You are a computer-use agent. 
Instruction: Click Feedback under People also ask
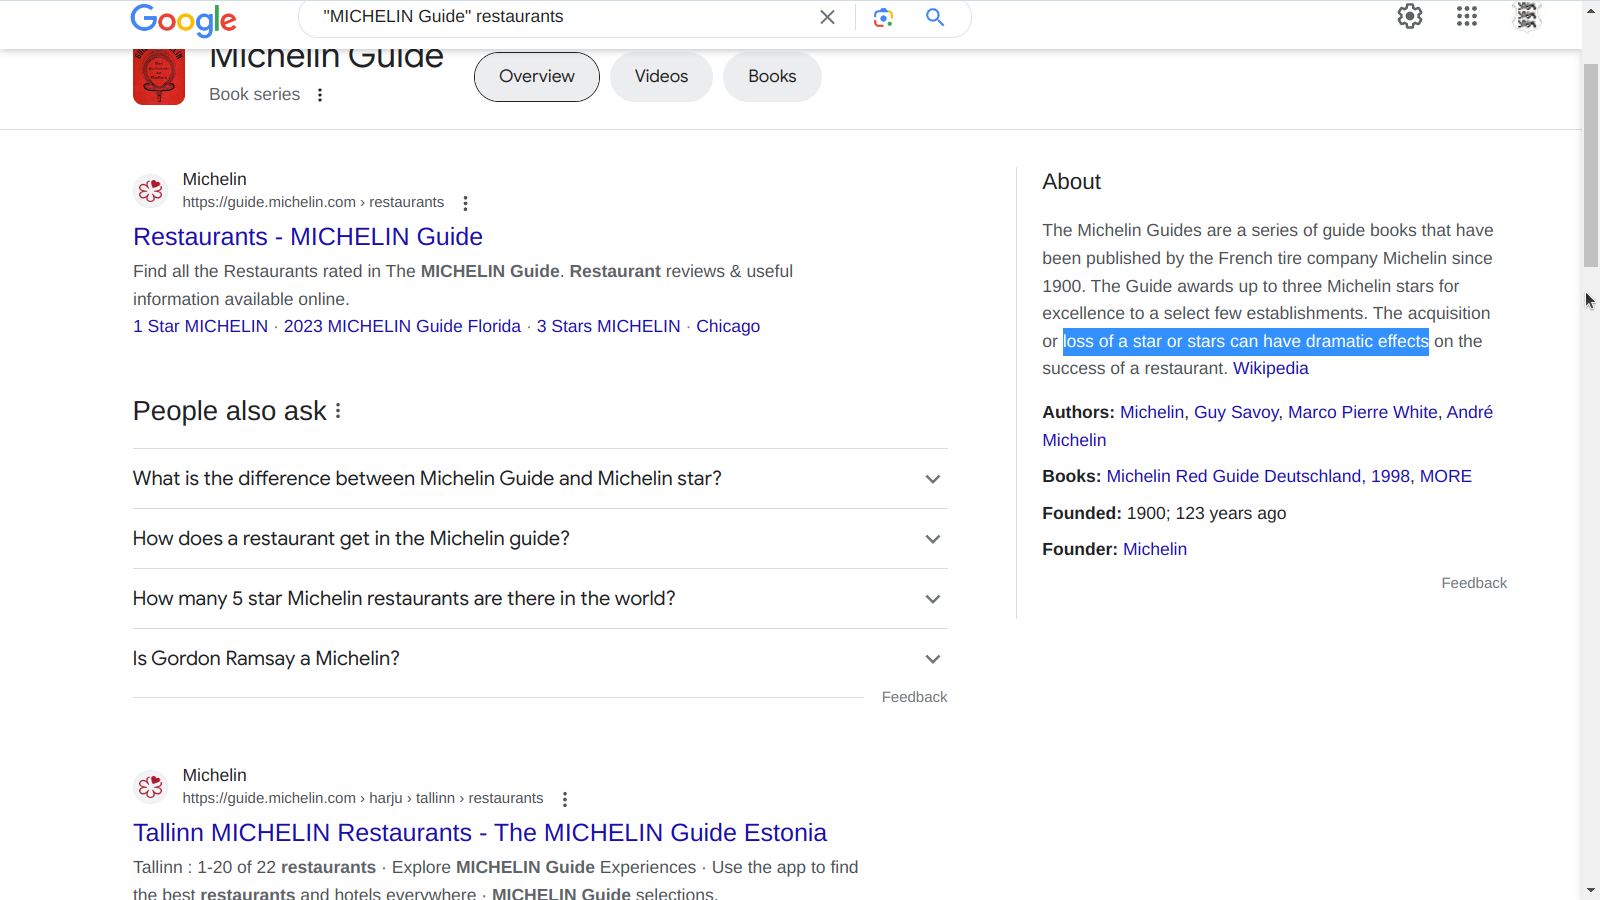pos(914,697)
